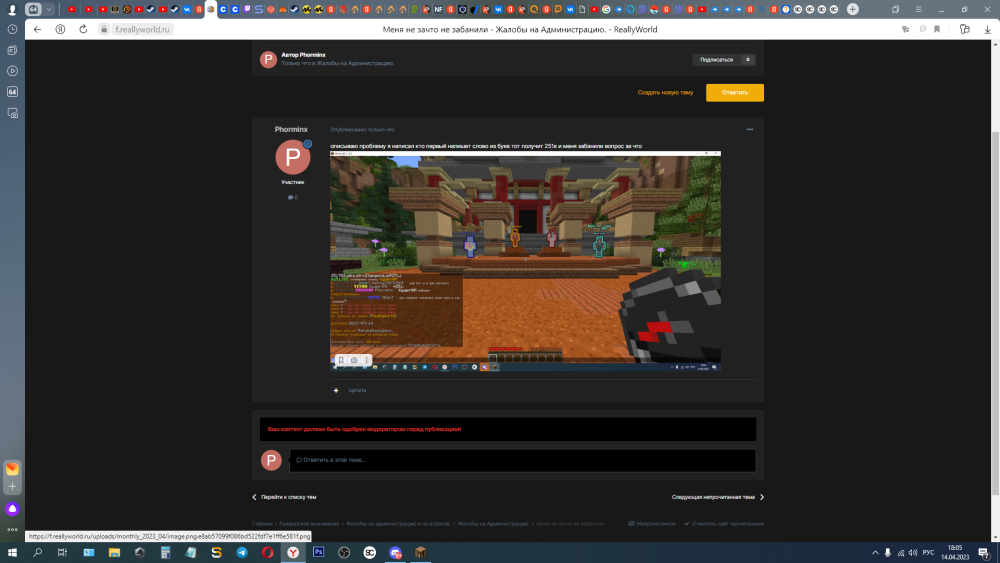Open the volume speaker icon in tray
The height and width of the screenshot is (563, 1000).
913,553
